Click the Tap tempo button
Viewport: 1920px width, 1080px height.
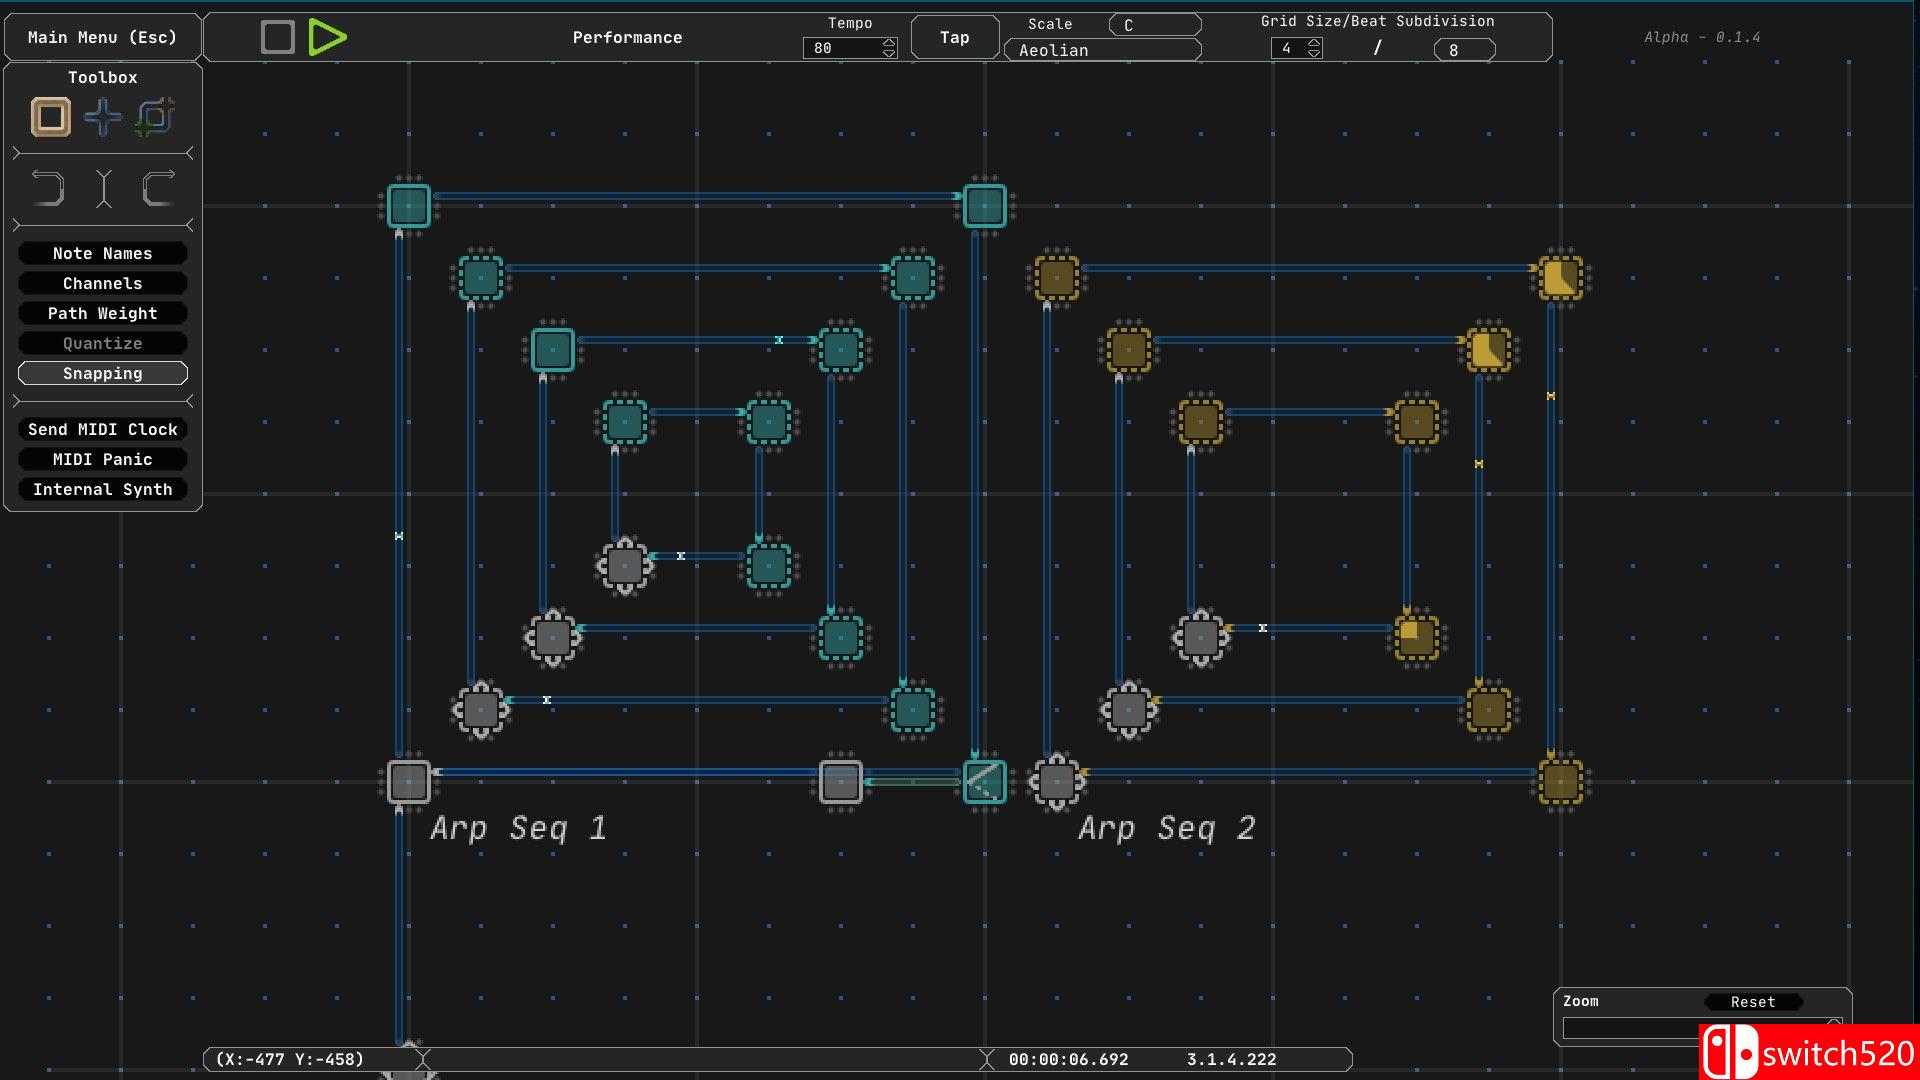954,37
